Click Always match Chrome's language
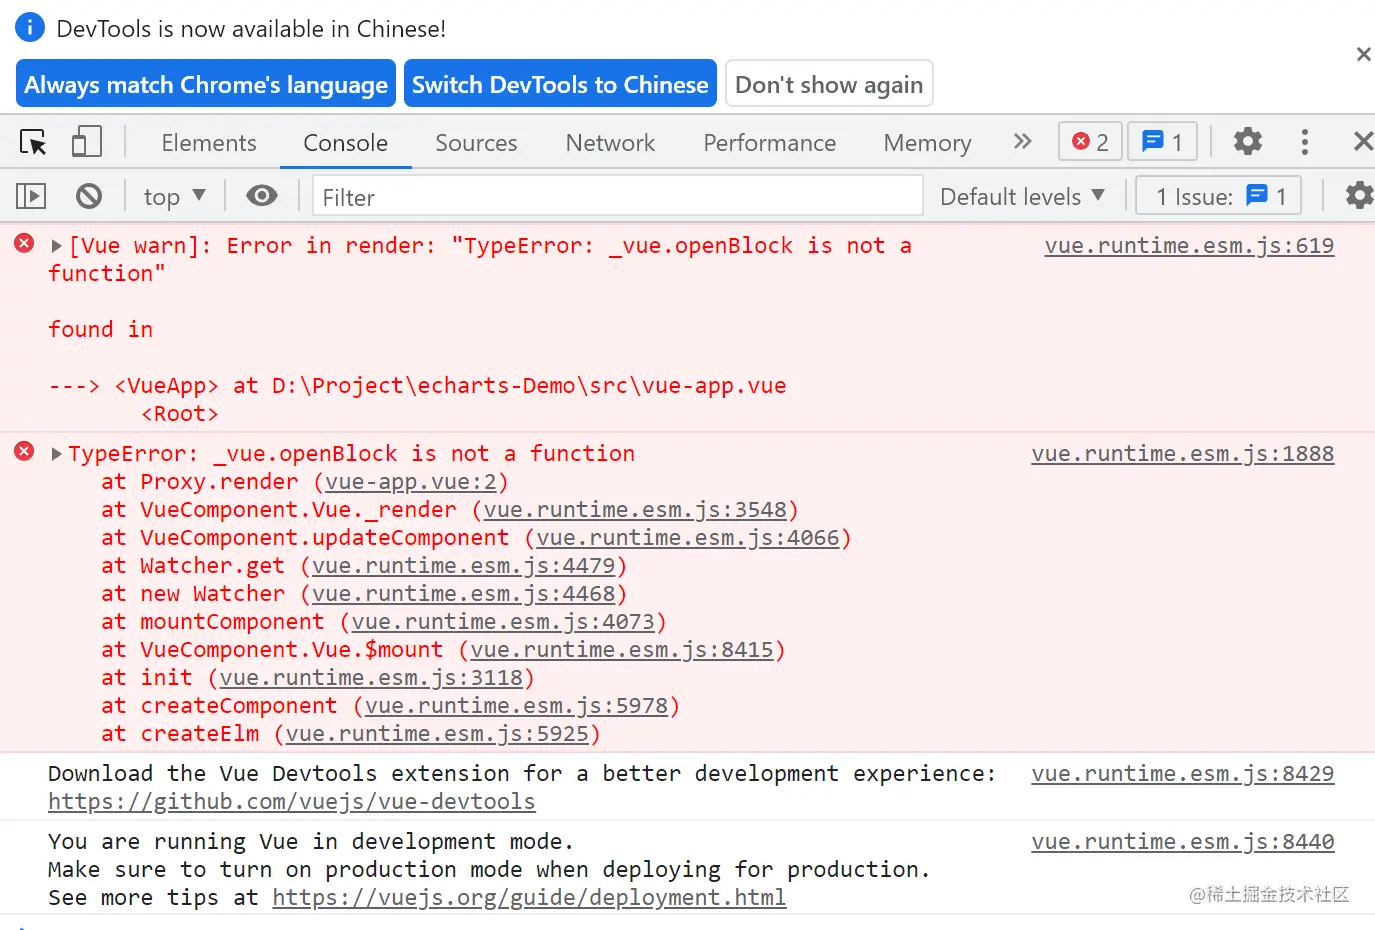 tap(206, 84)
